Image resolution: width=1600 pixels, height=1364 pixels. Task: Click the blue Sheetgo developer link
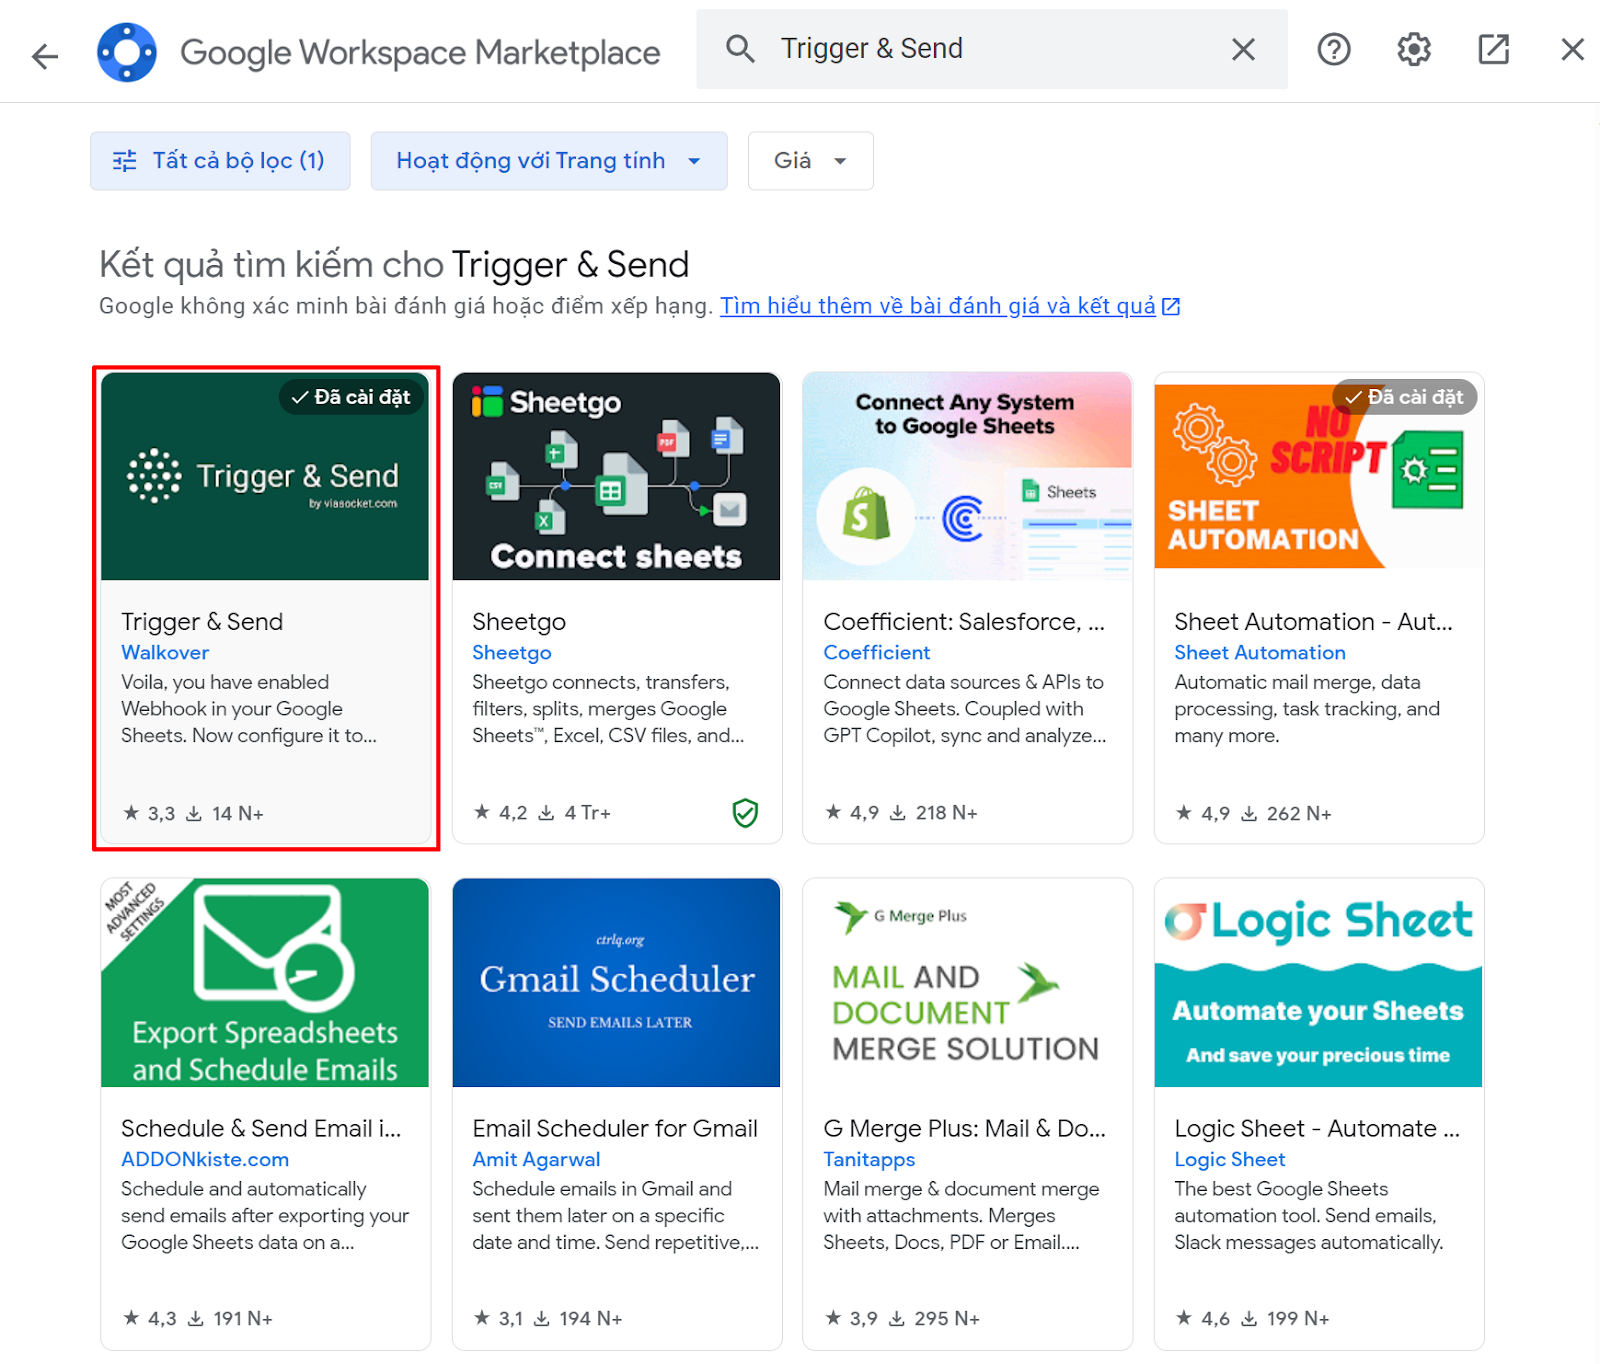coord(512,653)
